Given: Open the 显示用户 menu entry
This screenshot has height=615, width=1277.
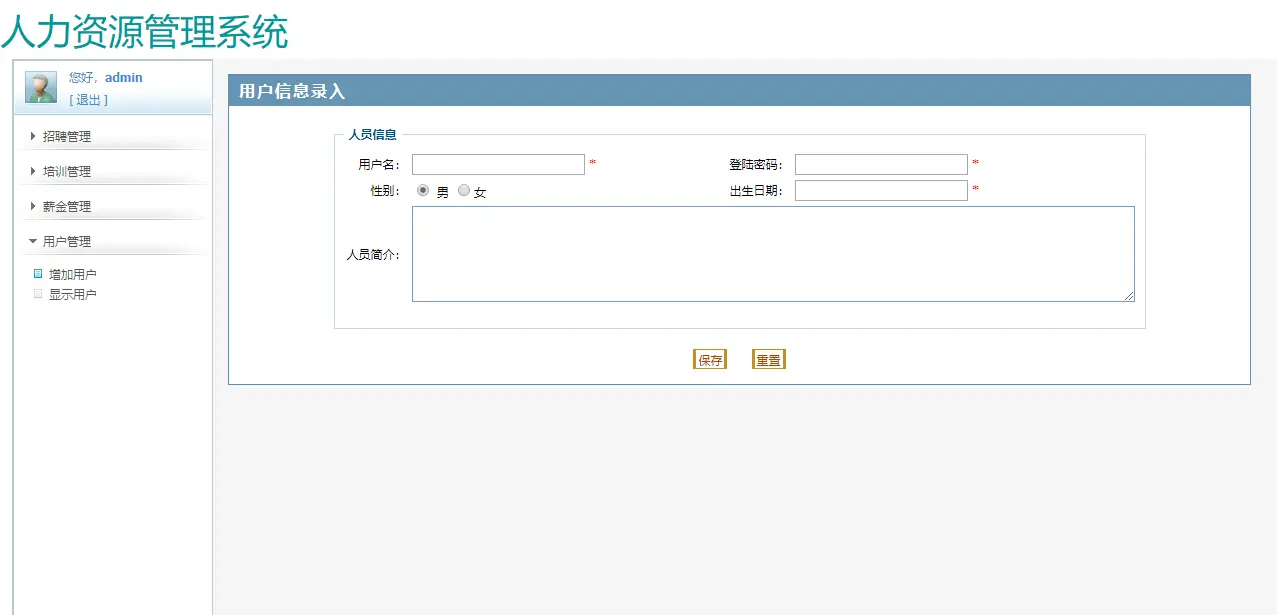Looking at the screenshot, I should [72, 293].
